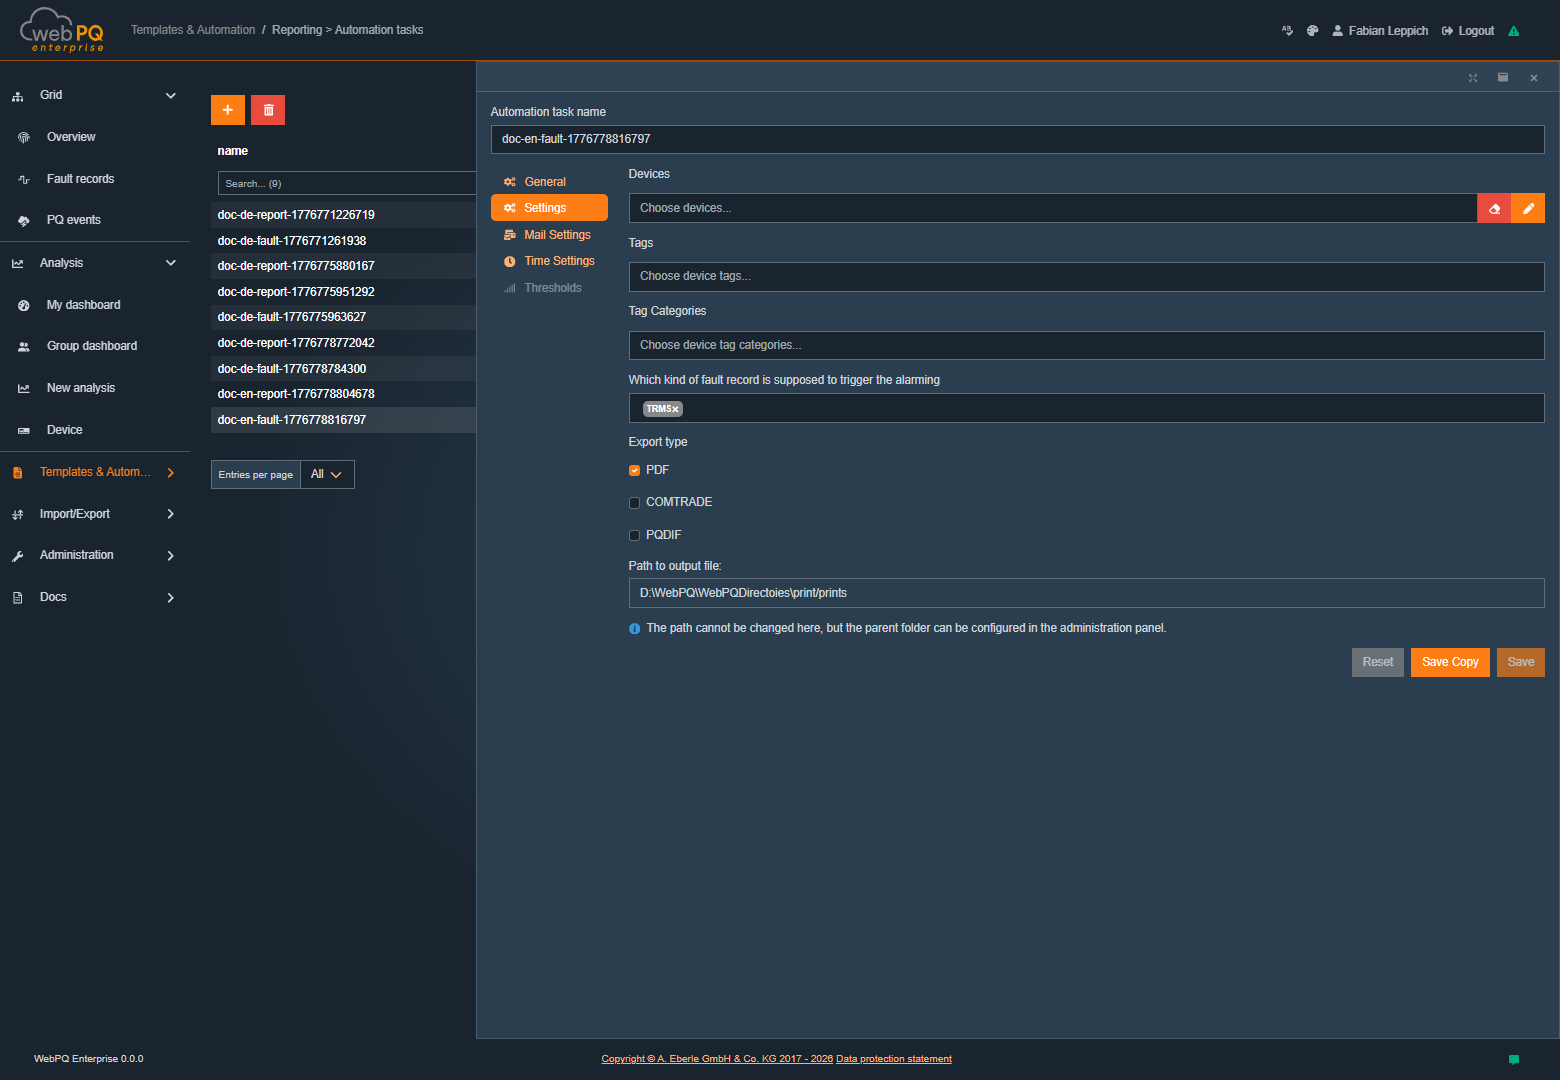Screen dimensions: 1560x1080
Task: Uncheck the PDF export type
Action: 634,470
